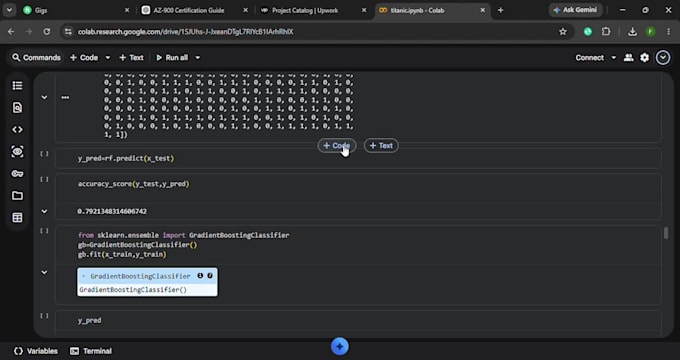This screenshot has width=680, height=360.
Task: Insert text cell via floating + Text button
Action: [x=381, y=146]
